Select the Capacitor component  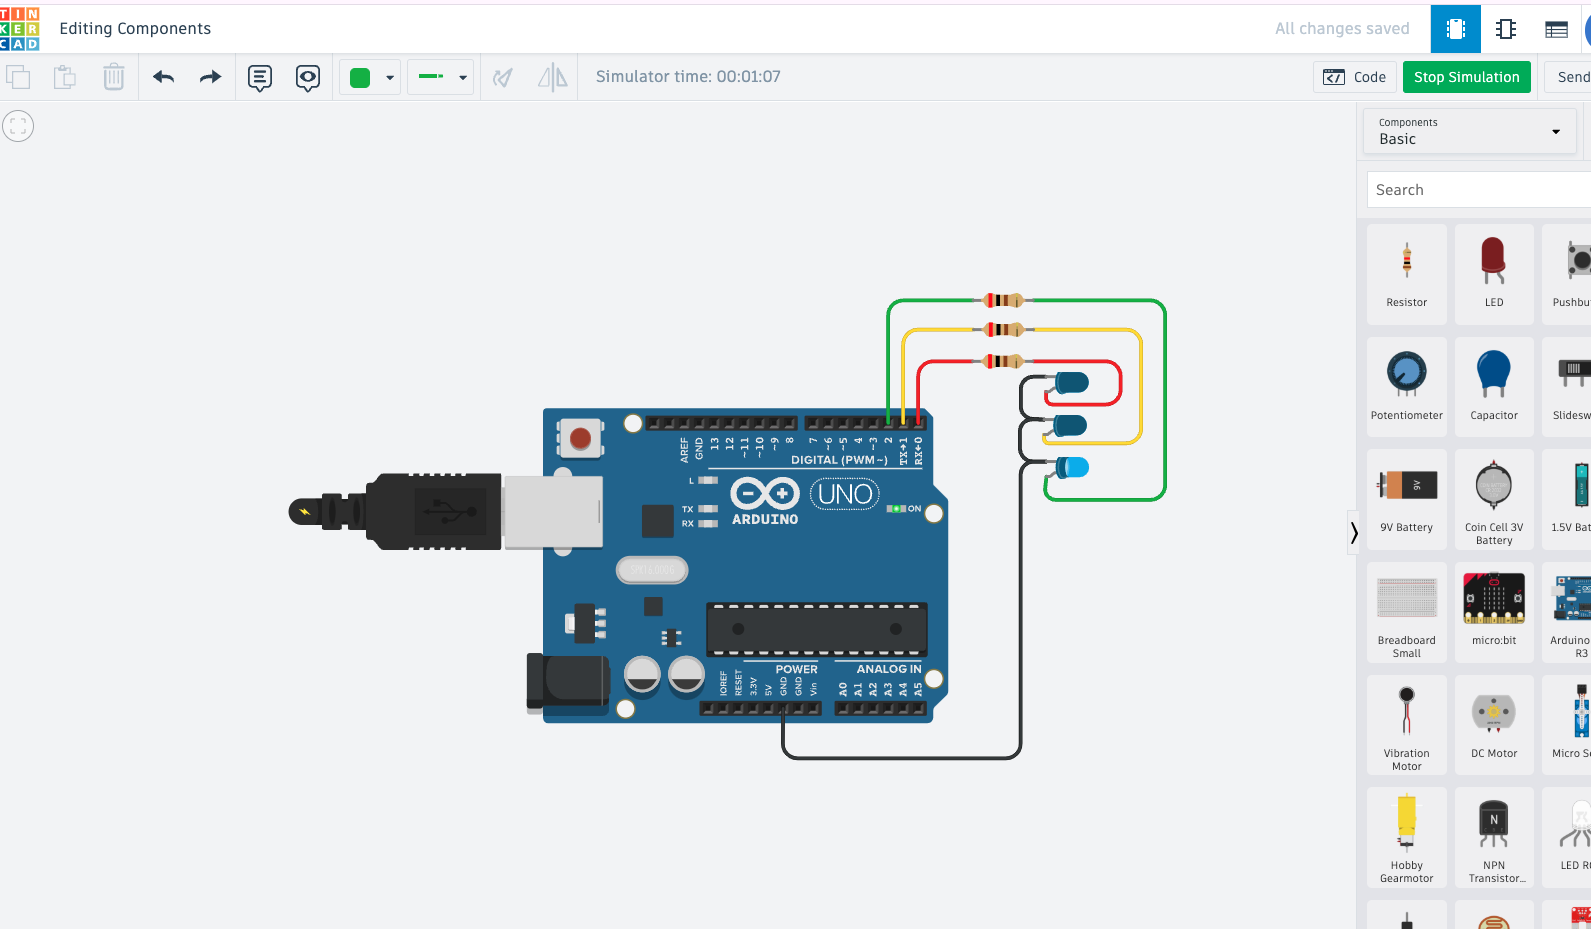tap(1494, 386)
